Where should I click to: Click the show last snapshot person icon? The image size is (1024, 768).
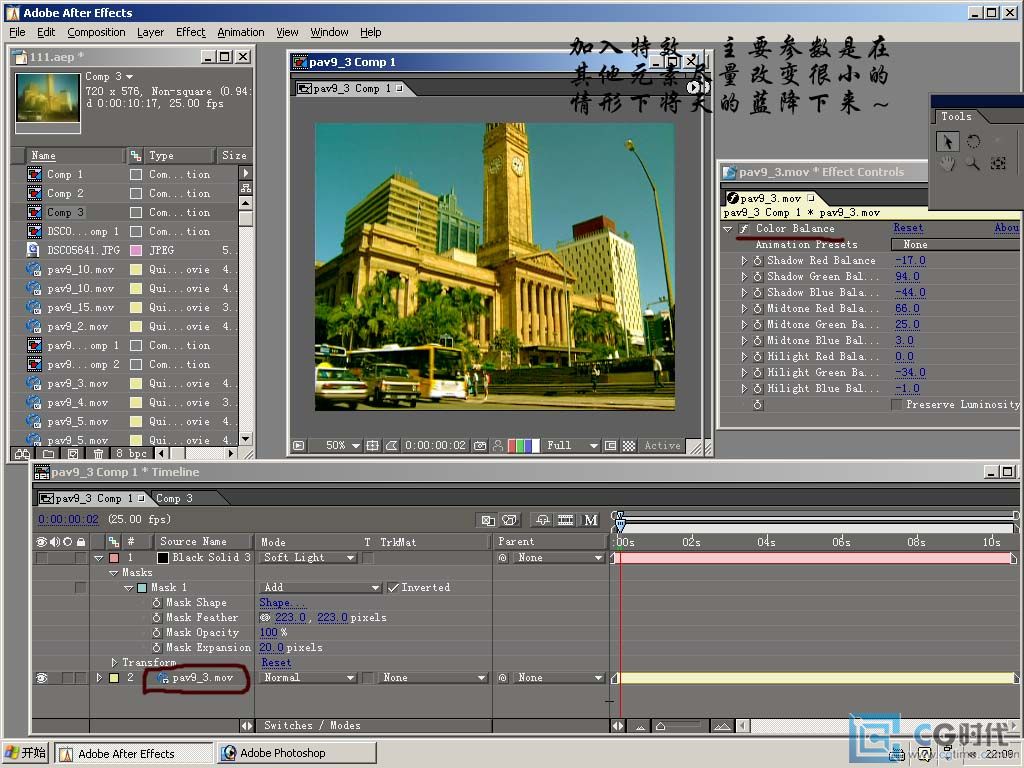click(498, 445)
